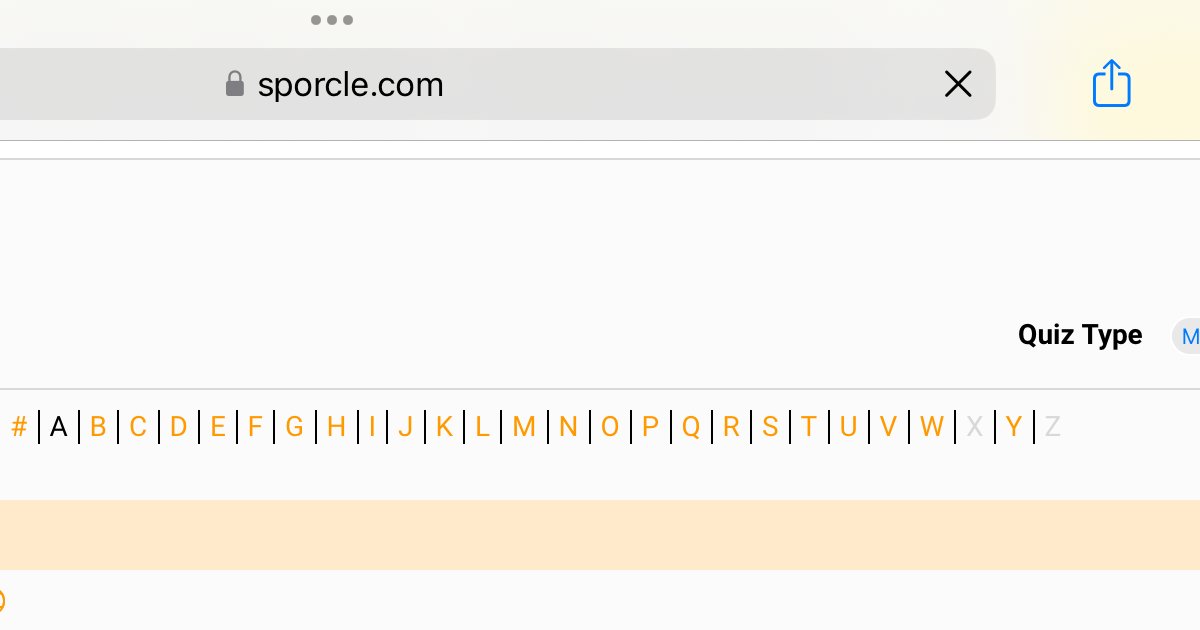Choose letter S in alphabet filter

(x=770, y=427)
